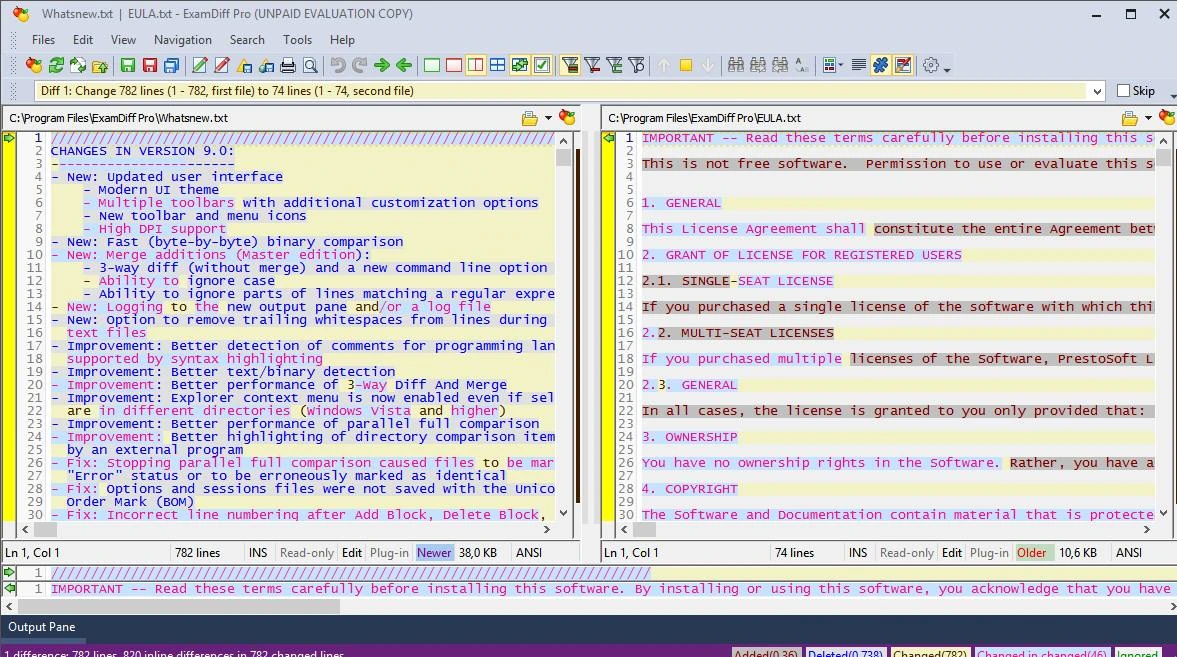
Task: Open the Files menu
Action: click(x=43, y=40)
